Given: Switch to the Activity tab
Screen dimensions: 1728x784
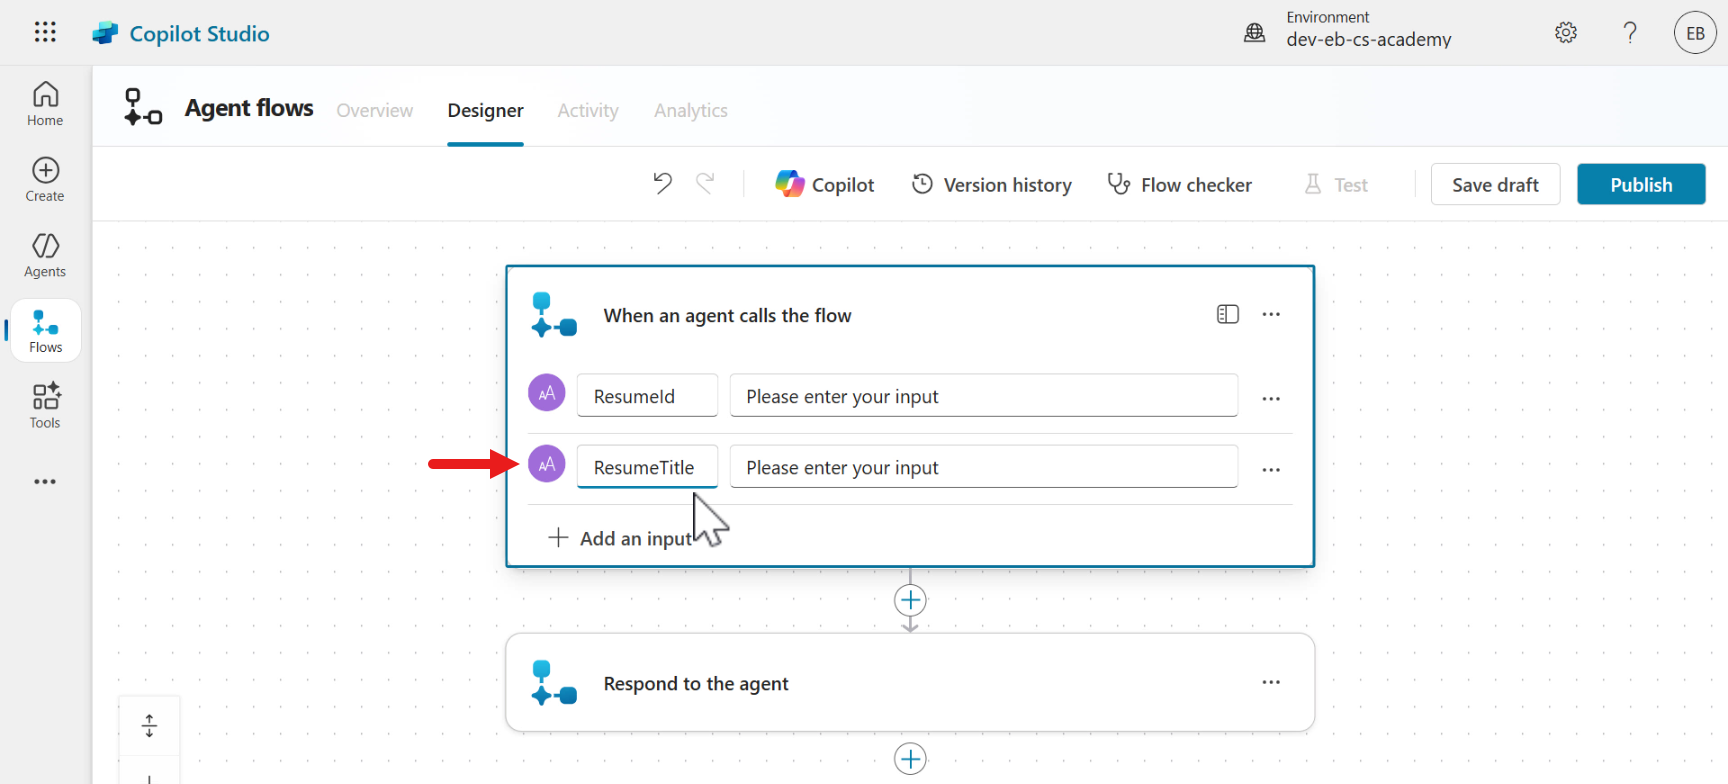Looking at the screenshot, I should [x=588, y=110].
